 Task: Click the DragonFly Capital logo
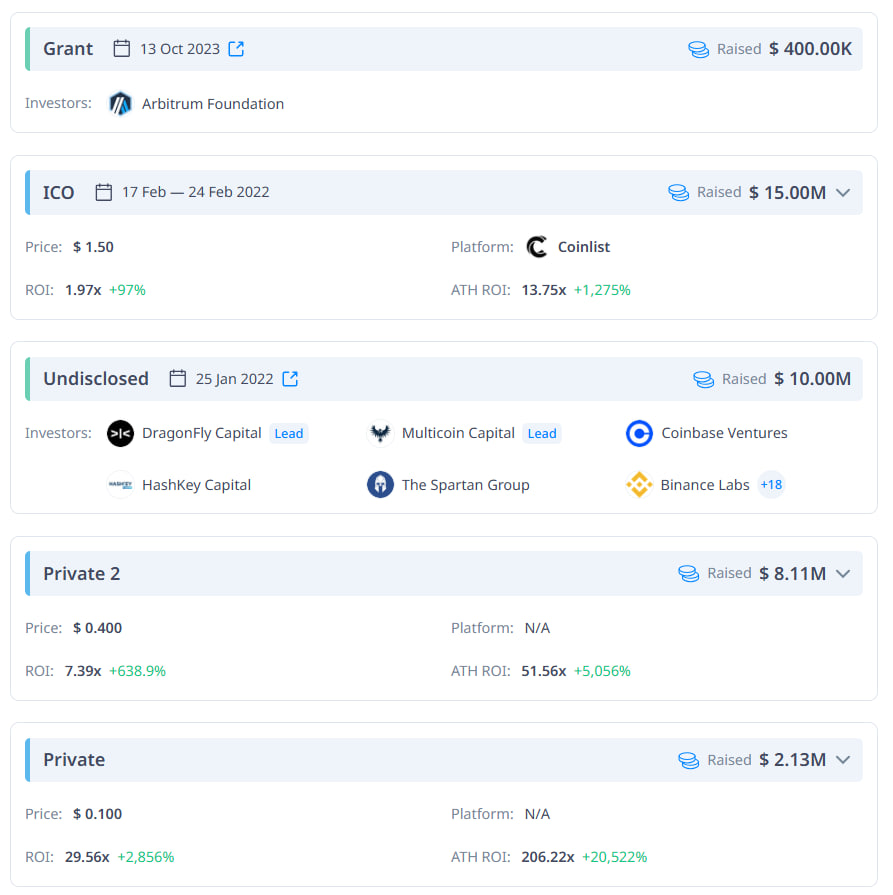[120, 433]
